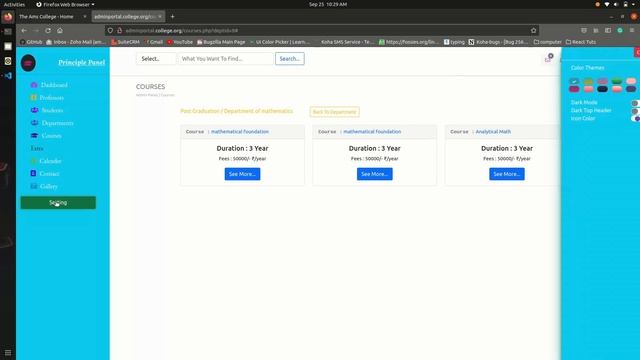
Task: Click the Search... button
Action: pyautogui.click(x=290, y=59)
